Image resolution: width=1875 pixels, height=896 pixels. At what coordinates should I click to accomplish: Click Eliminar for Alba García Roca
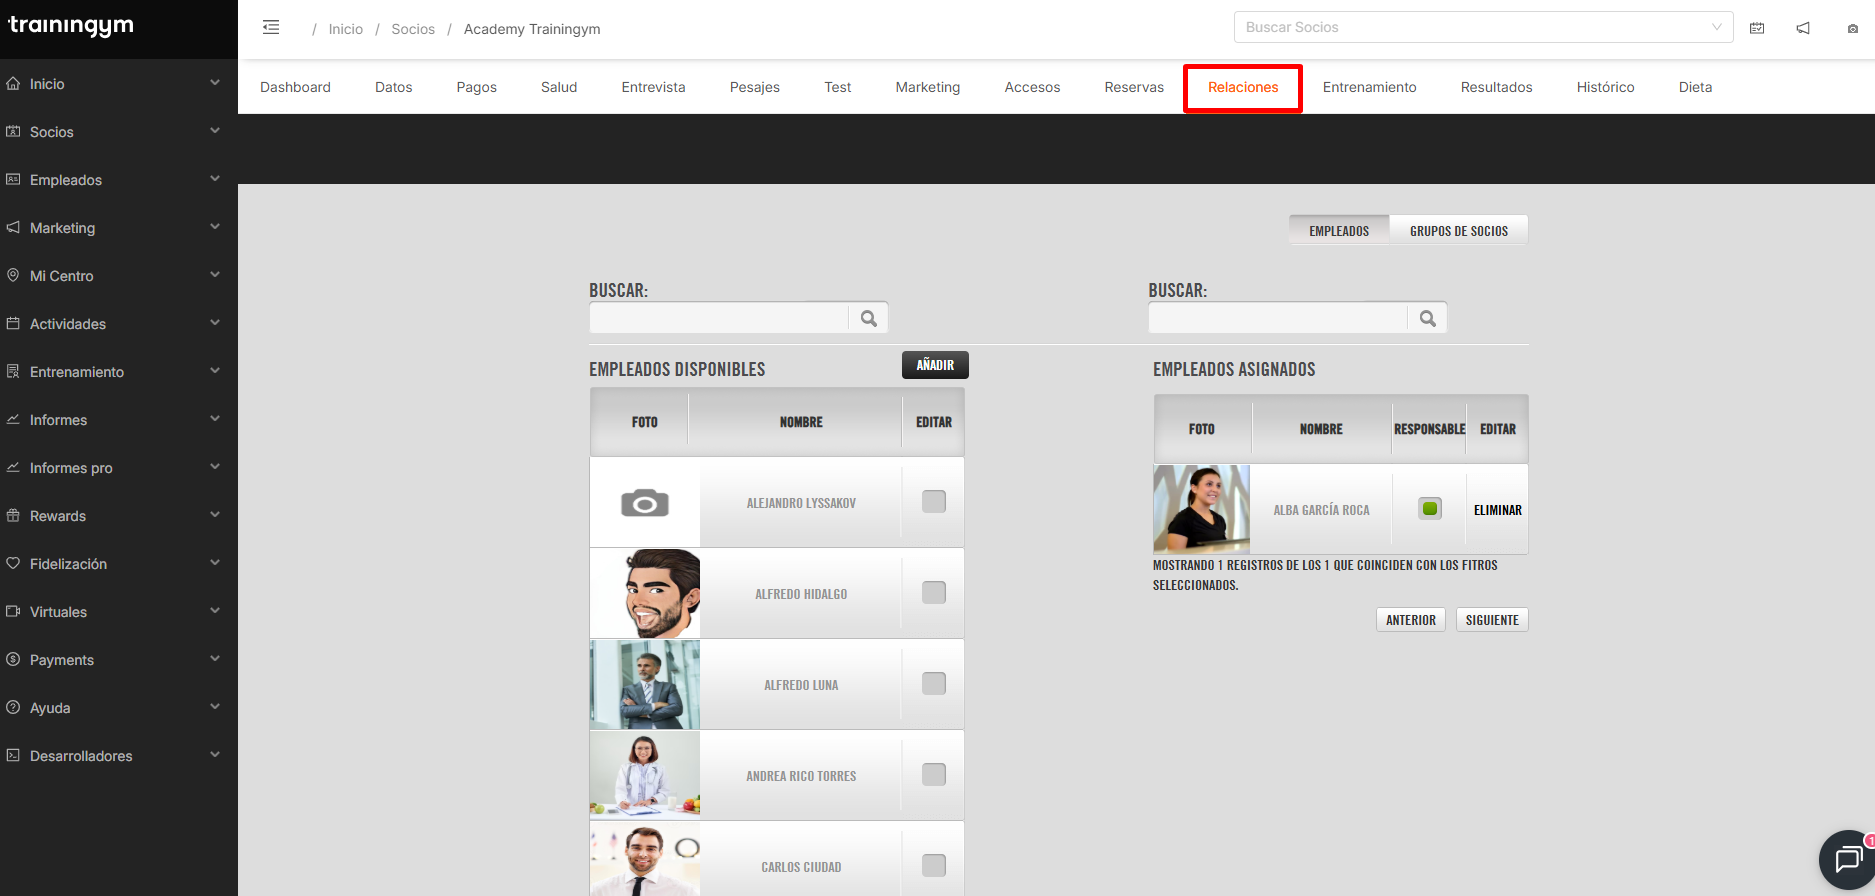click(1497, 510)
